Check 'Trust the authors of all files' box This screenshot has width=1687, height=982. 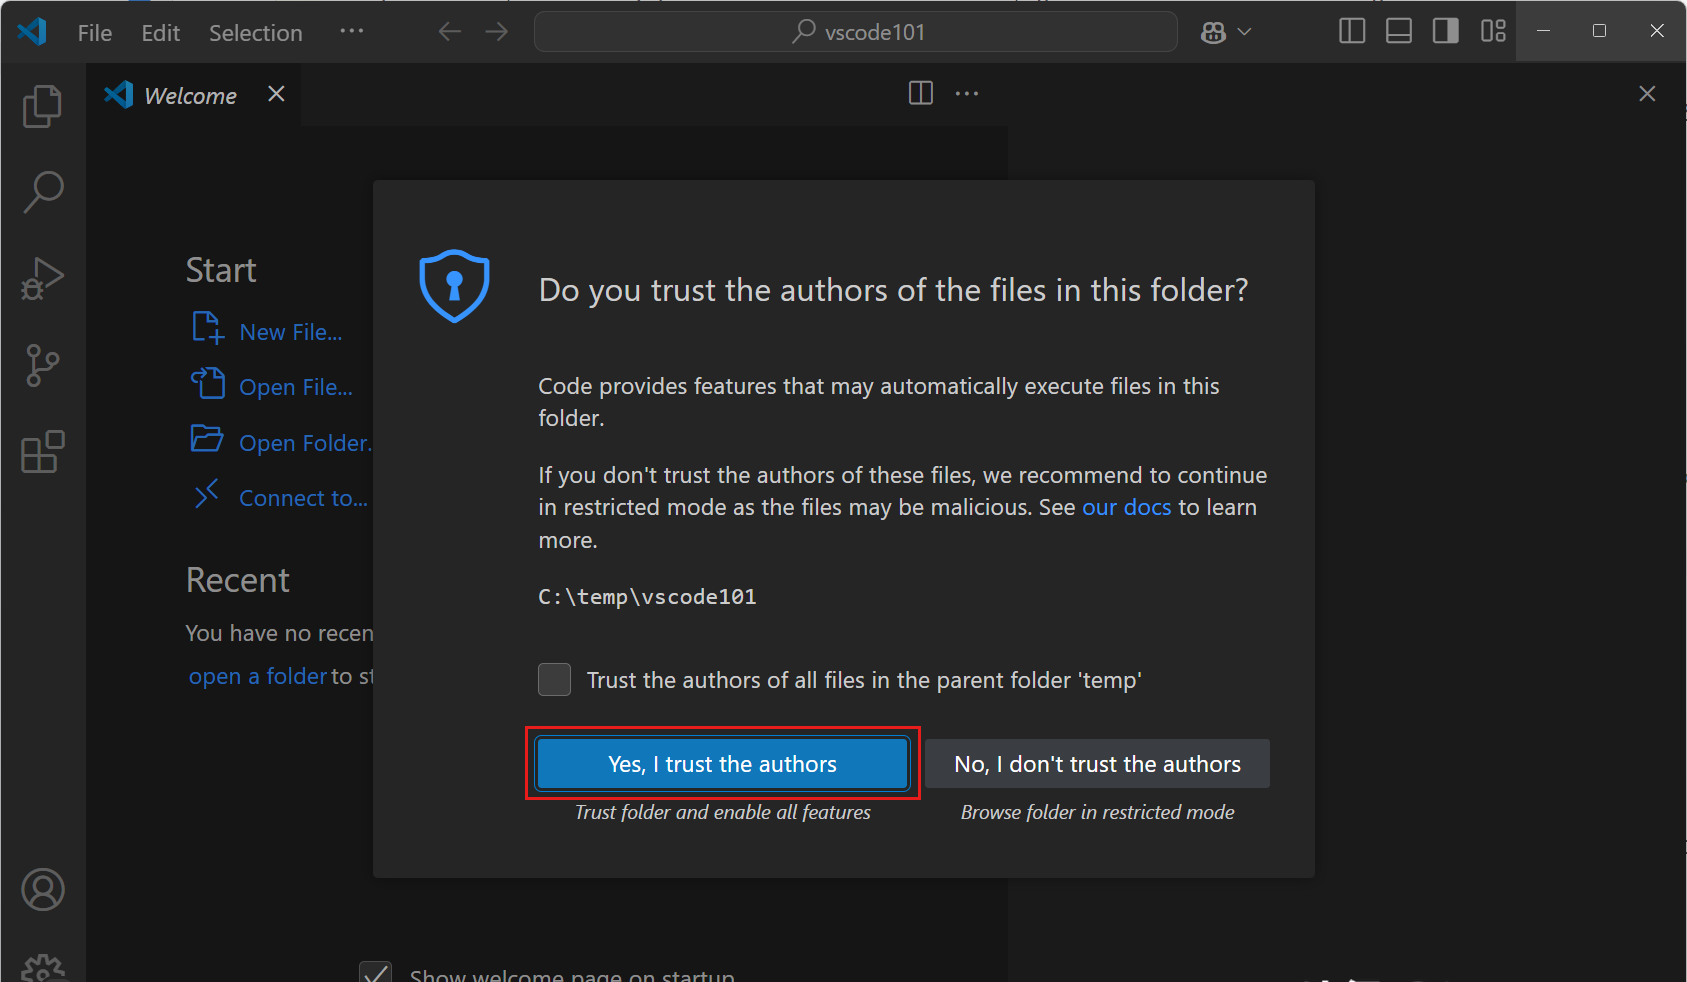[554, 679]
